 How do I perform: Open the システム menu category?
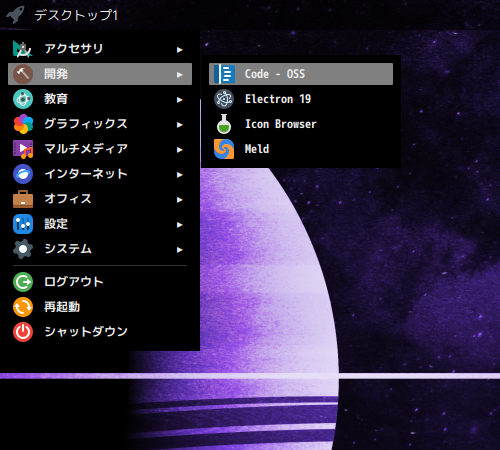coord(100,249)
